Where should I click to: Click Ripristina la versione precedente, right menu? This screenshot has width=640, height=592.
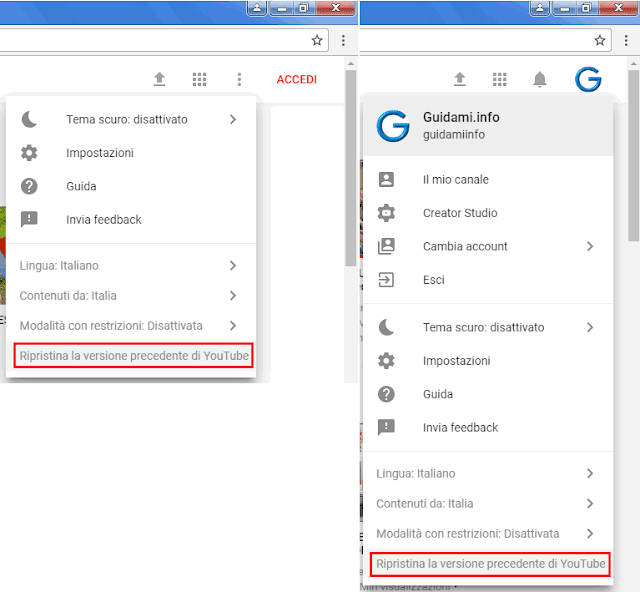pyautogui.click(x=490, y=564)
